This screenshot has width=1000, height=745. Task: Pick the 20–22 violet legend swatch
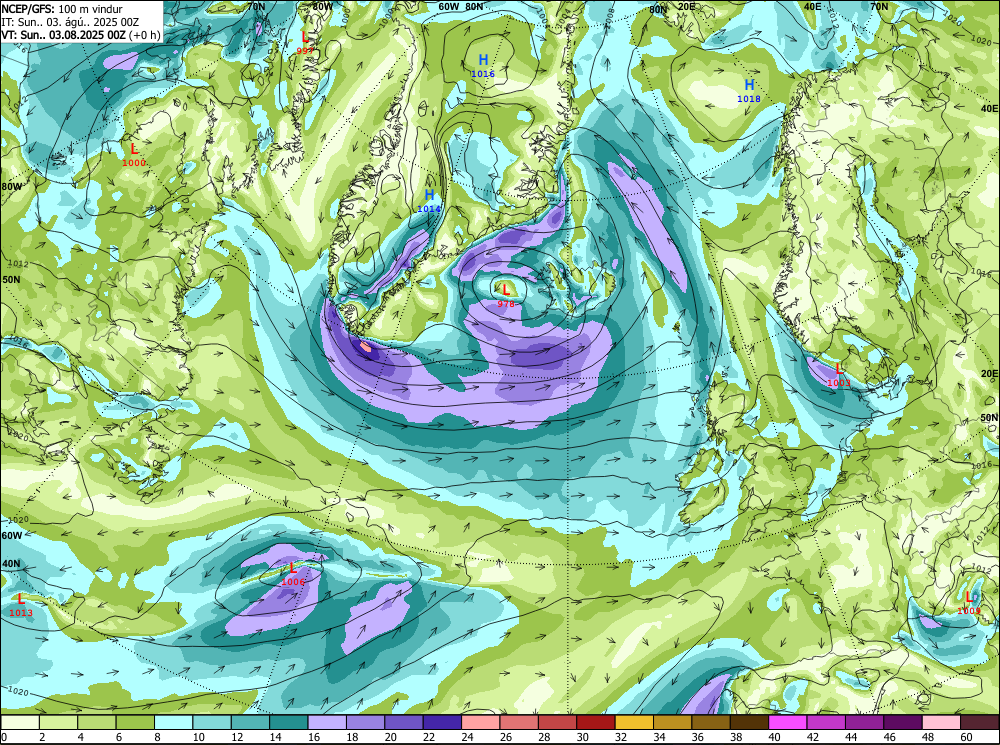click(x=404, y=722)
